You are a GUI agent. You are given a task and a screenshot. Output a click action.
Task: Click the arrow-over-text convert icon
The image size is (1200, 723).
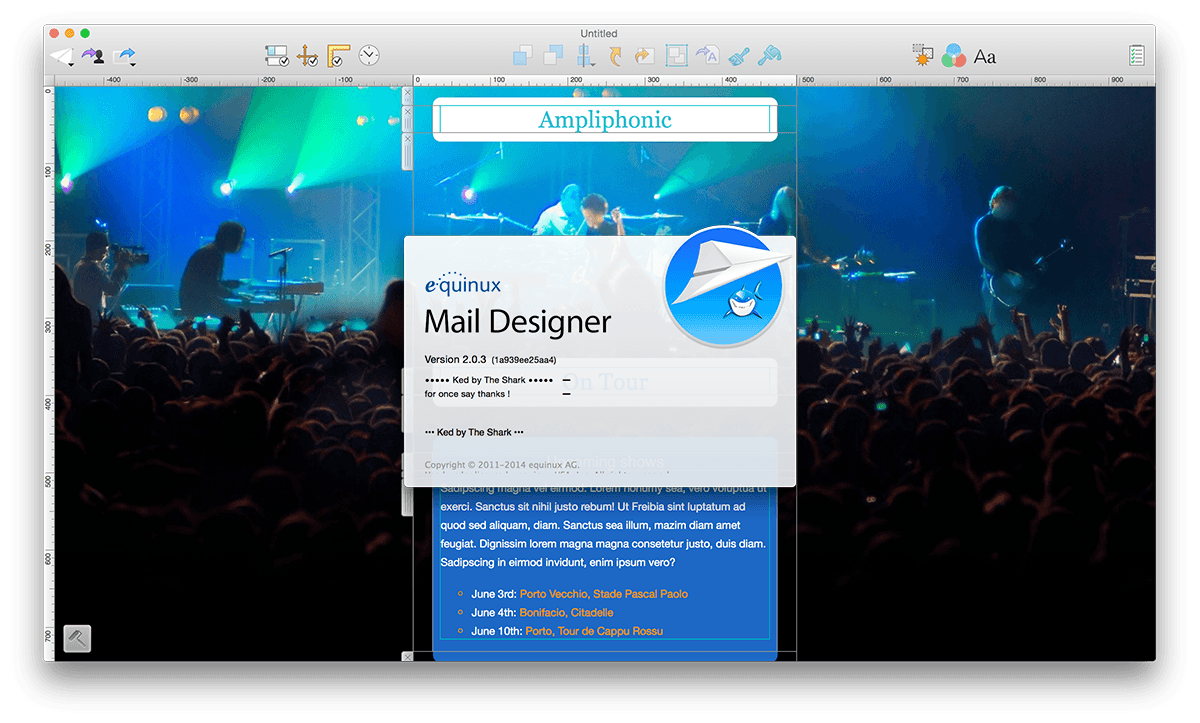[x=707, y=56]
